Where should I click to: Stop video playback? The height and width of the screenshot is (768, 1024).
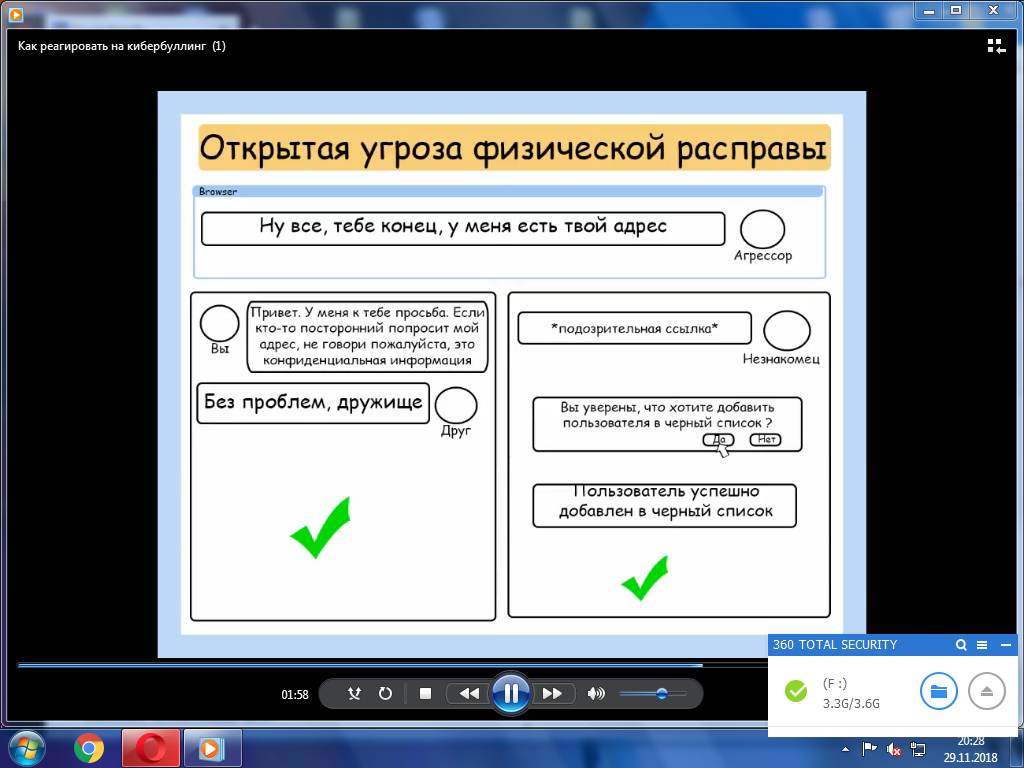tap(425, 693)
